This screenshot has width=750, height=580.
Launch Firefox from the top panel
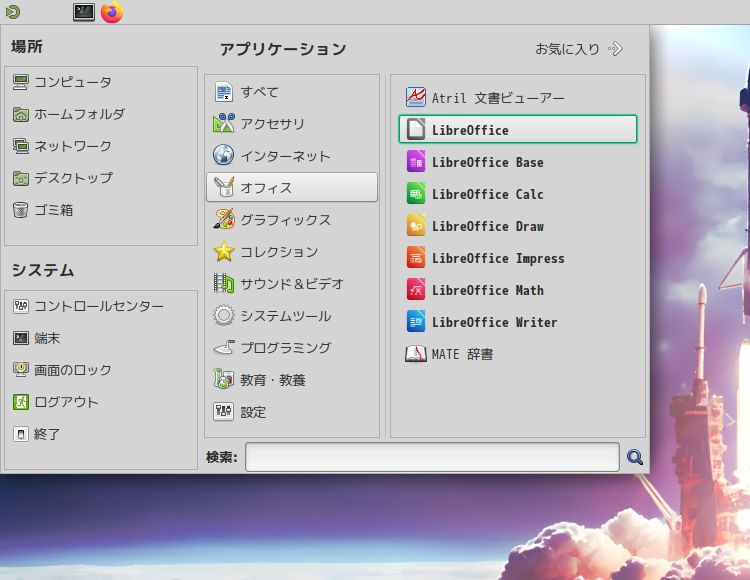point(112,11)
